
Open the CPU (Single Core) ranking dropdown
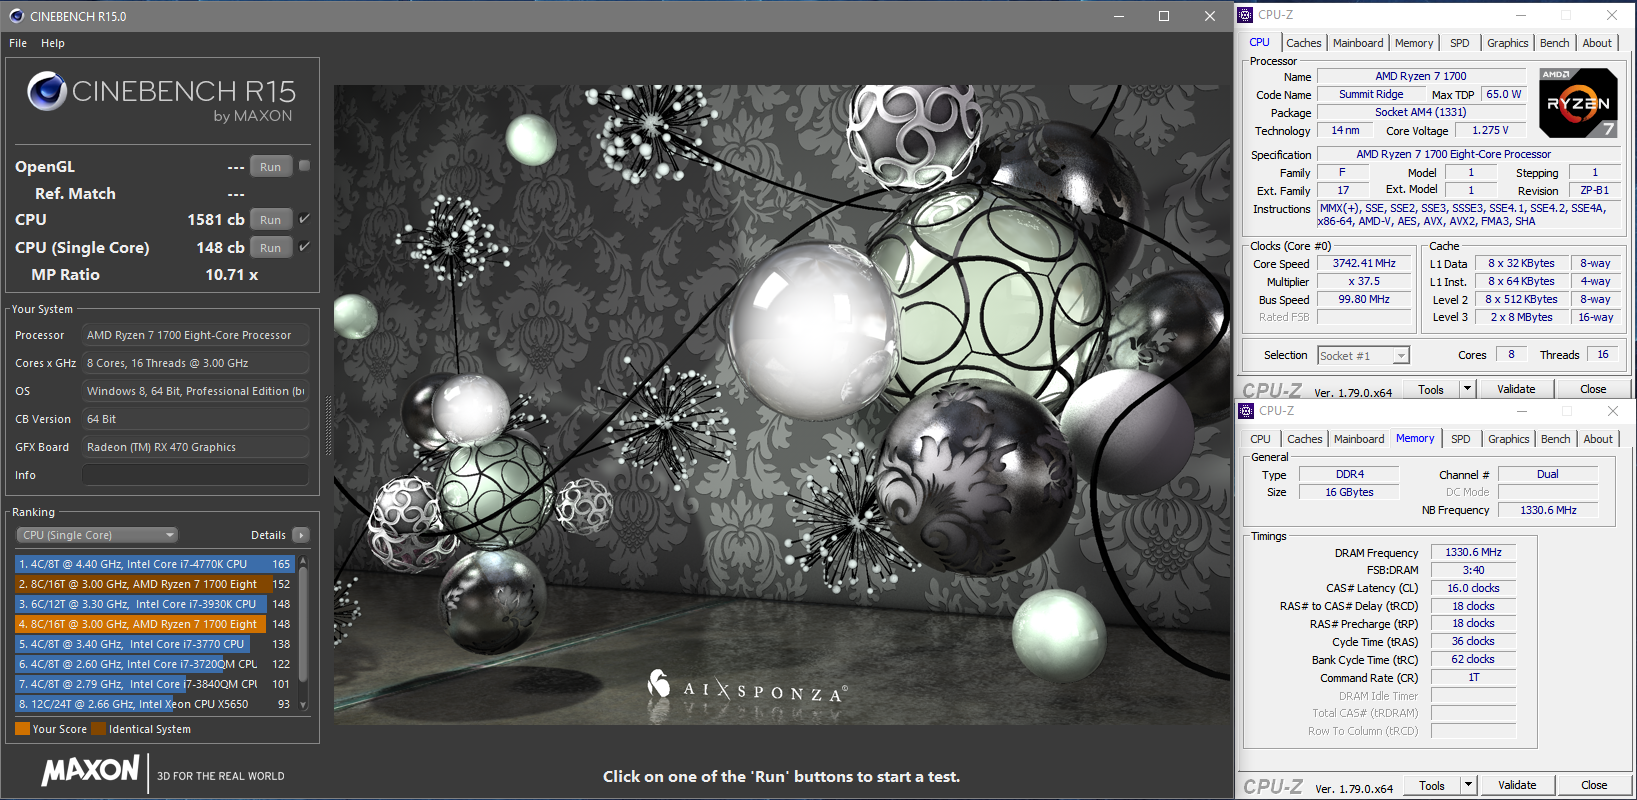[x=97, y=535]
